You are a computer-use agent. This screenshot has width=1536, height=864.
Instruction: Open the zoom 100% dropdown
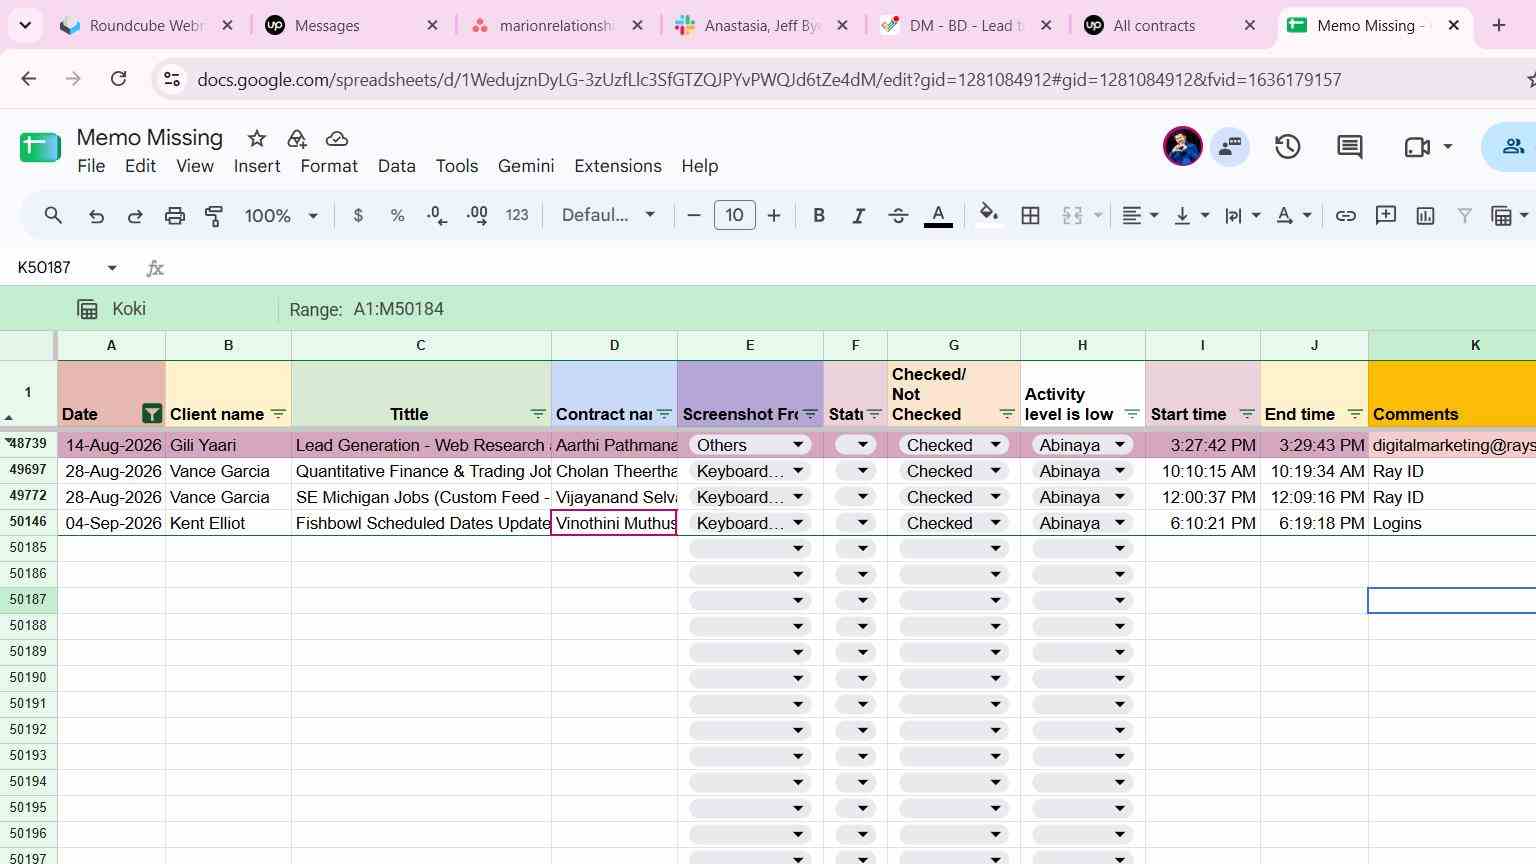click(x=281, y=215)
